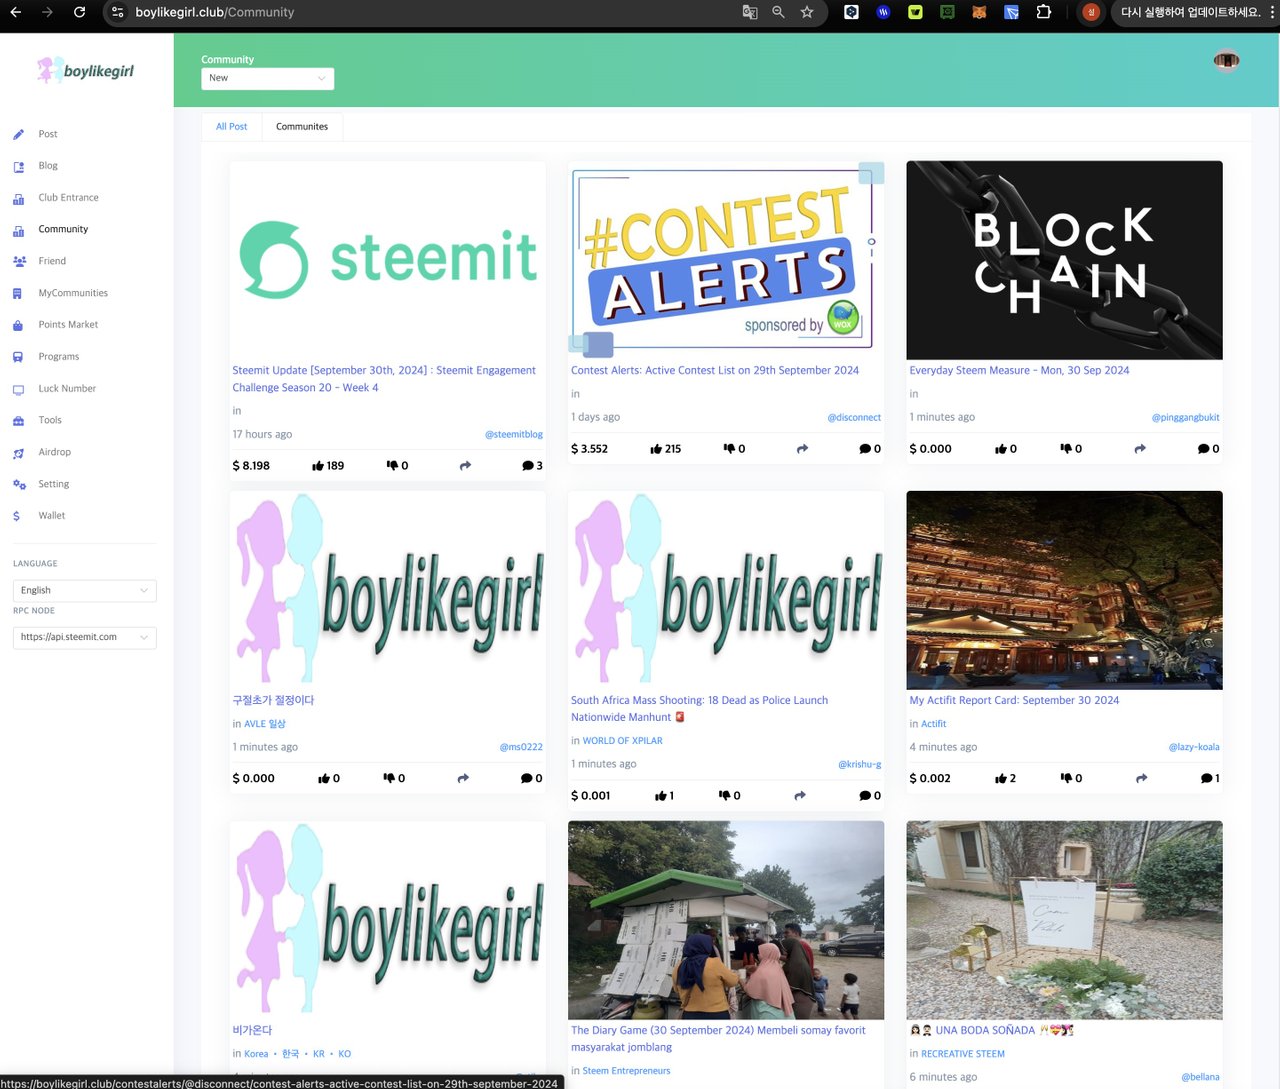
Task: Downvote the South Africa Mass Shooting post
Action: pos(725,796)
